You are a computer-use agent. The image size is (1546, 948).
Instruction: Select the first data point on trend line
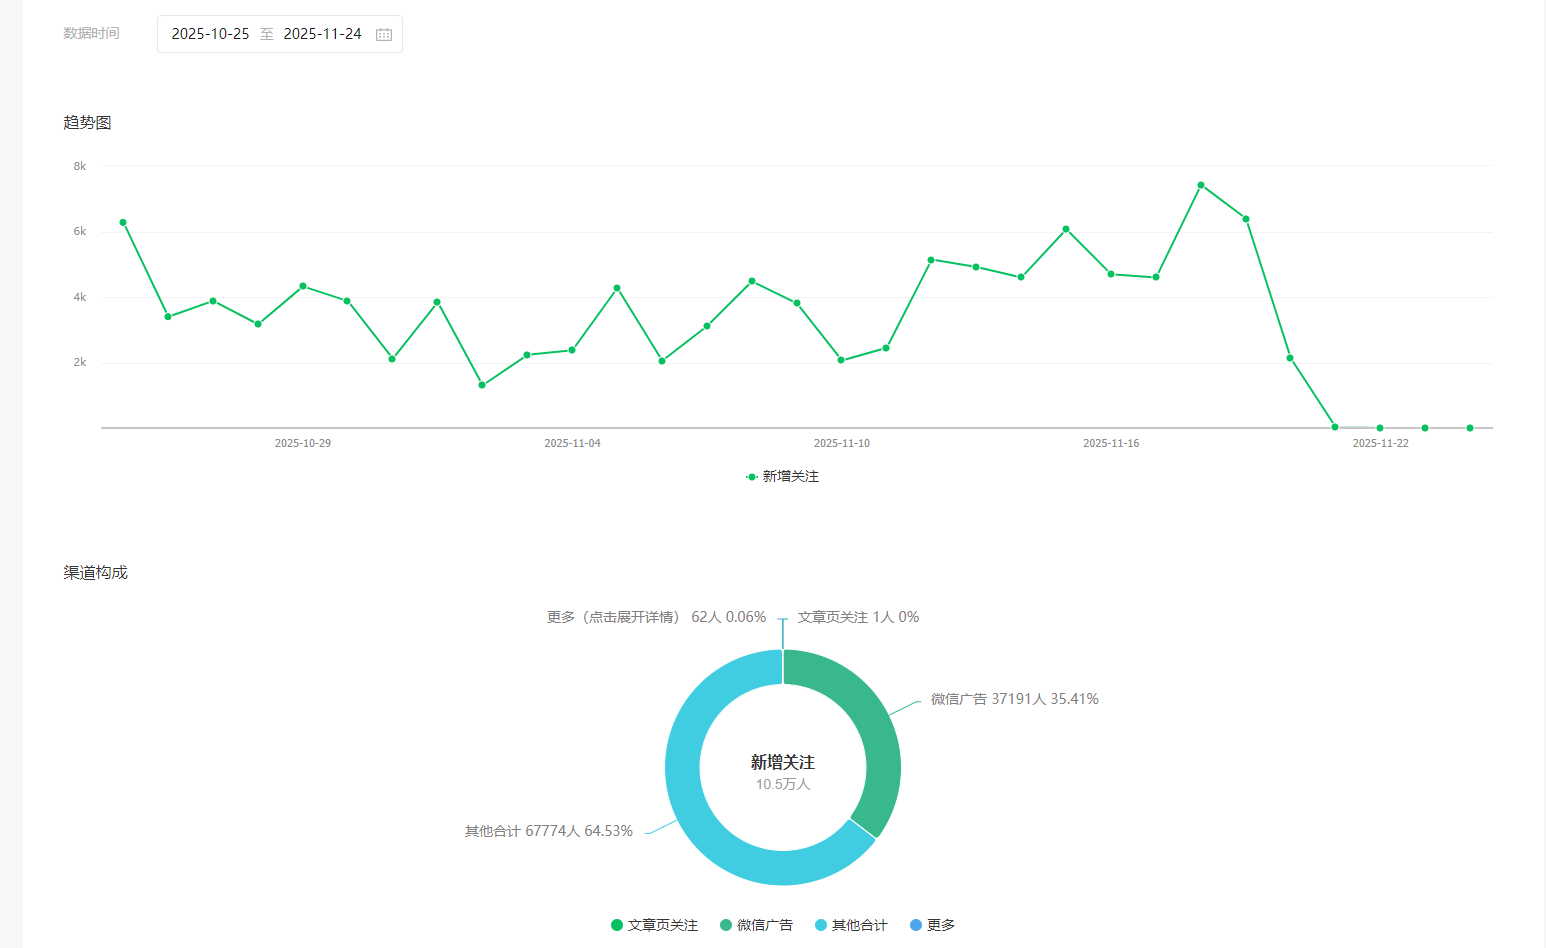[x=123, y=222]
